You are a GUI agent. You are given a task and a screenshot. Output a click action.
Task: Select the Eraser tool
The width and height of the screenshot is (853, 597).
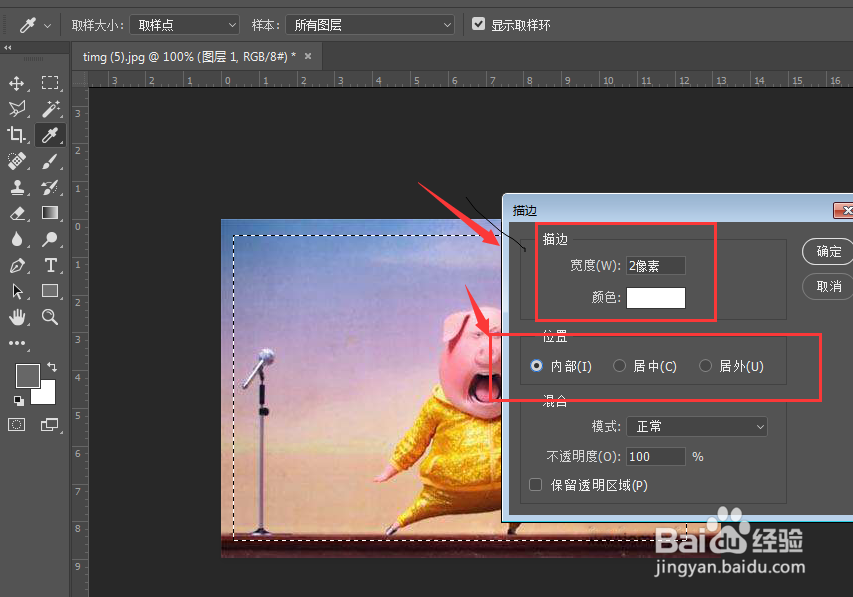16,213
